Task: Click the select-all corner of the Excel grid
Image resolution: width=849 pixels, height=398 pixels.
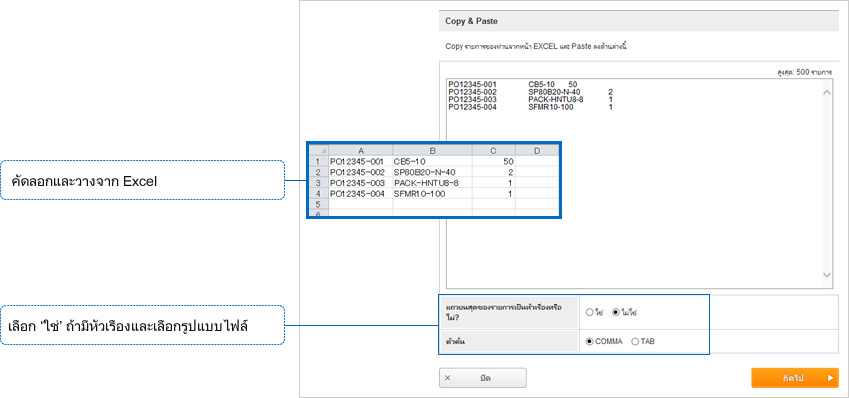Action: (319, 151)
